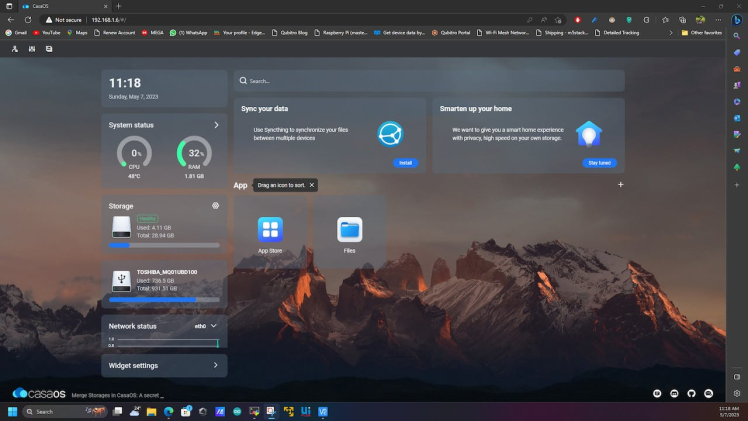Open Microsoft Store from taskbar
The image size is (748, 421).
186,411
